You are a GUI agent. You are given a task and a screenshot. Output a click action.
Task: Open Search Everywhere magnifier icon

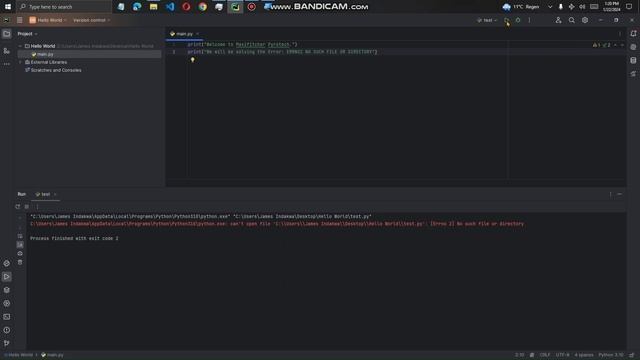click(571, 20)
